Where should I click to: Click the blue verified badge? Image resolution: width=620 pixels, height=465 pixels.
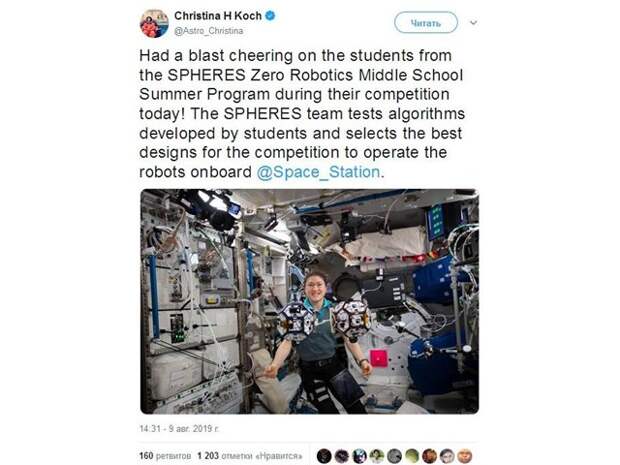pyautogui.click(x=270, y=16)
